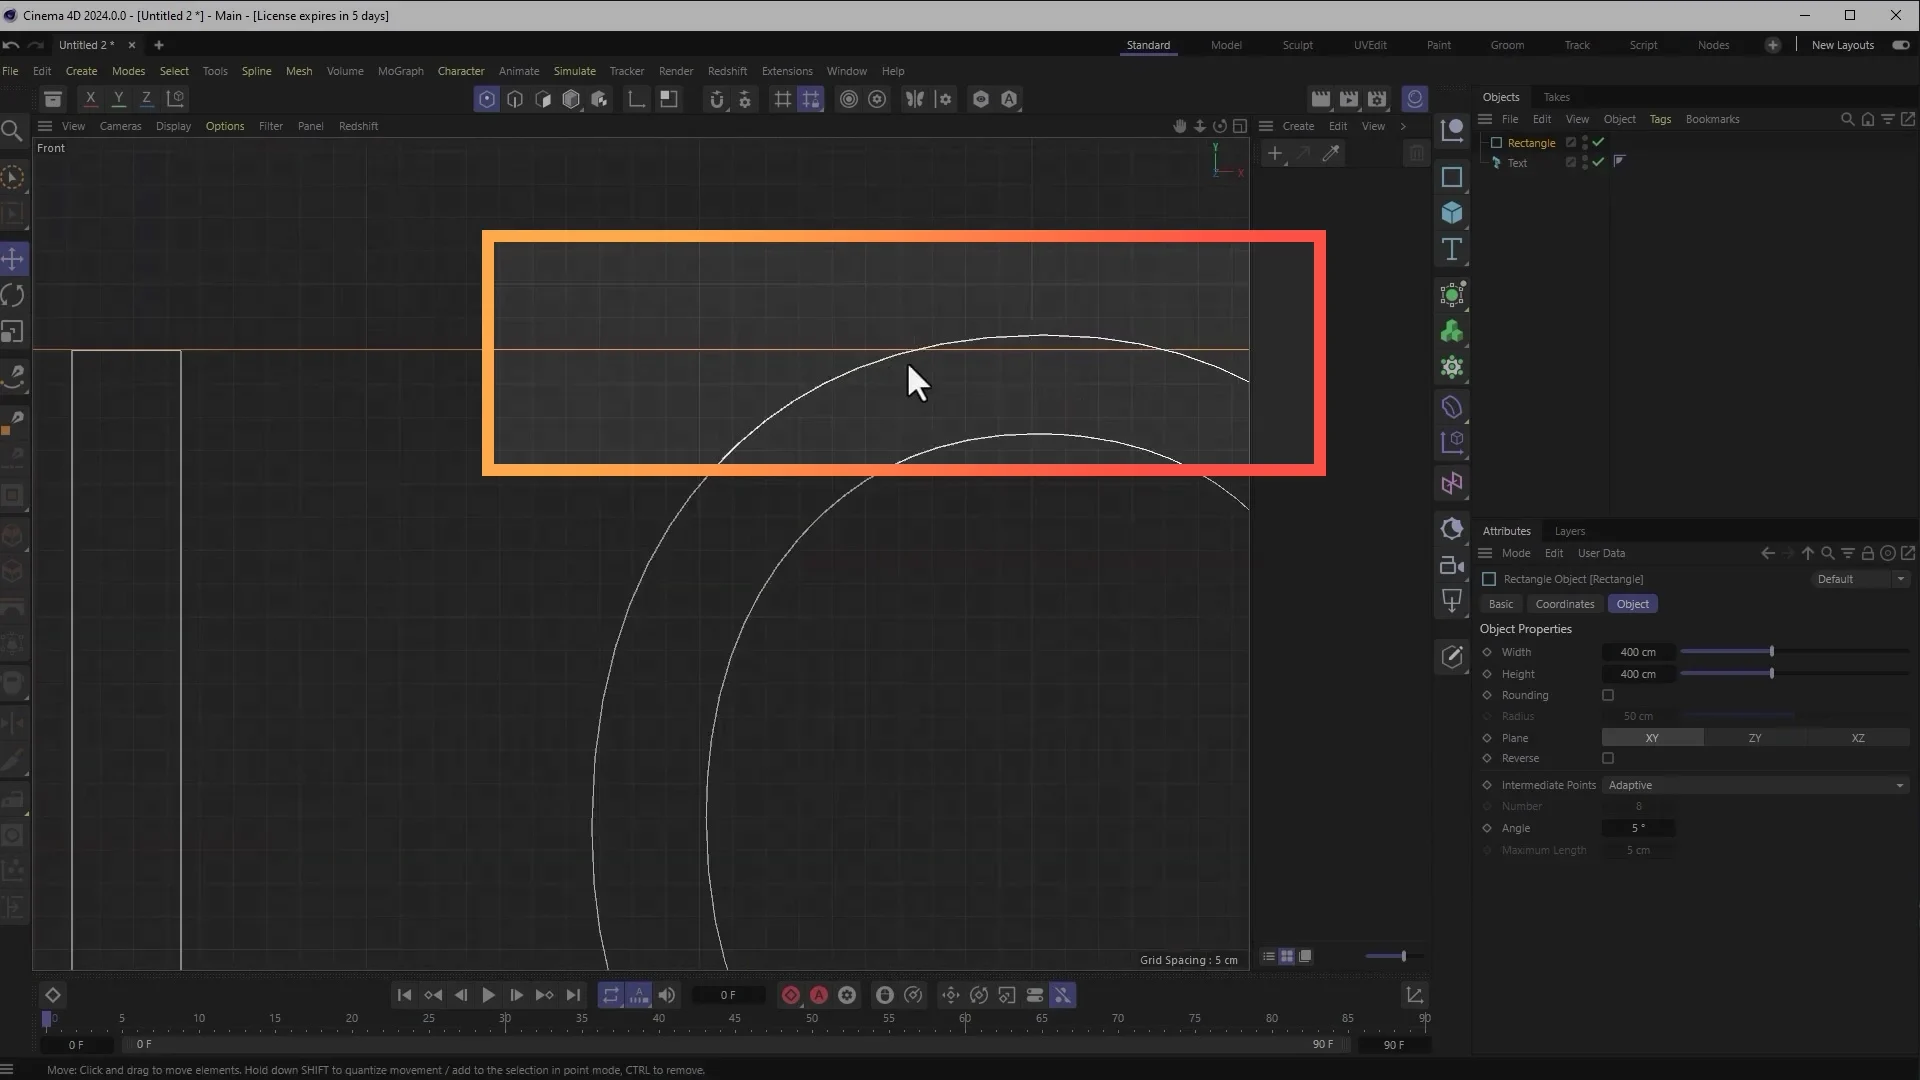Screen dimensions: 1920x1080
Task: Select the Move tool in left toolbar
Action: click(13, 259)
